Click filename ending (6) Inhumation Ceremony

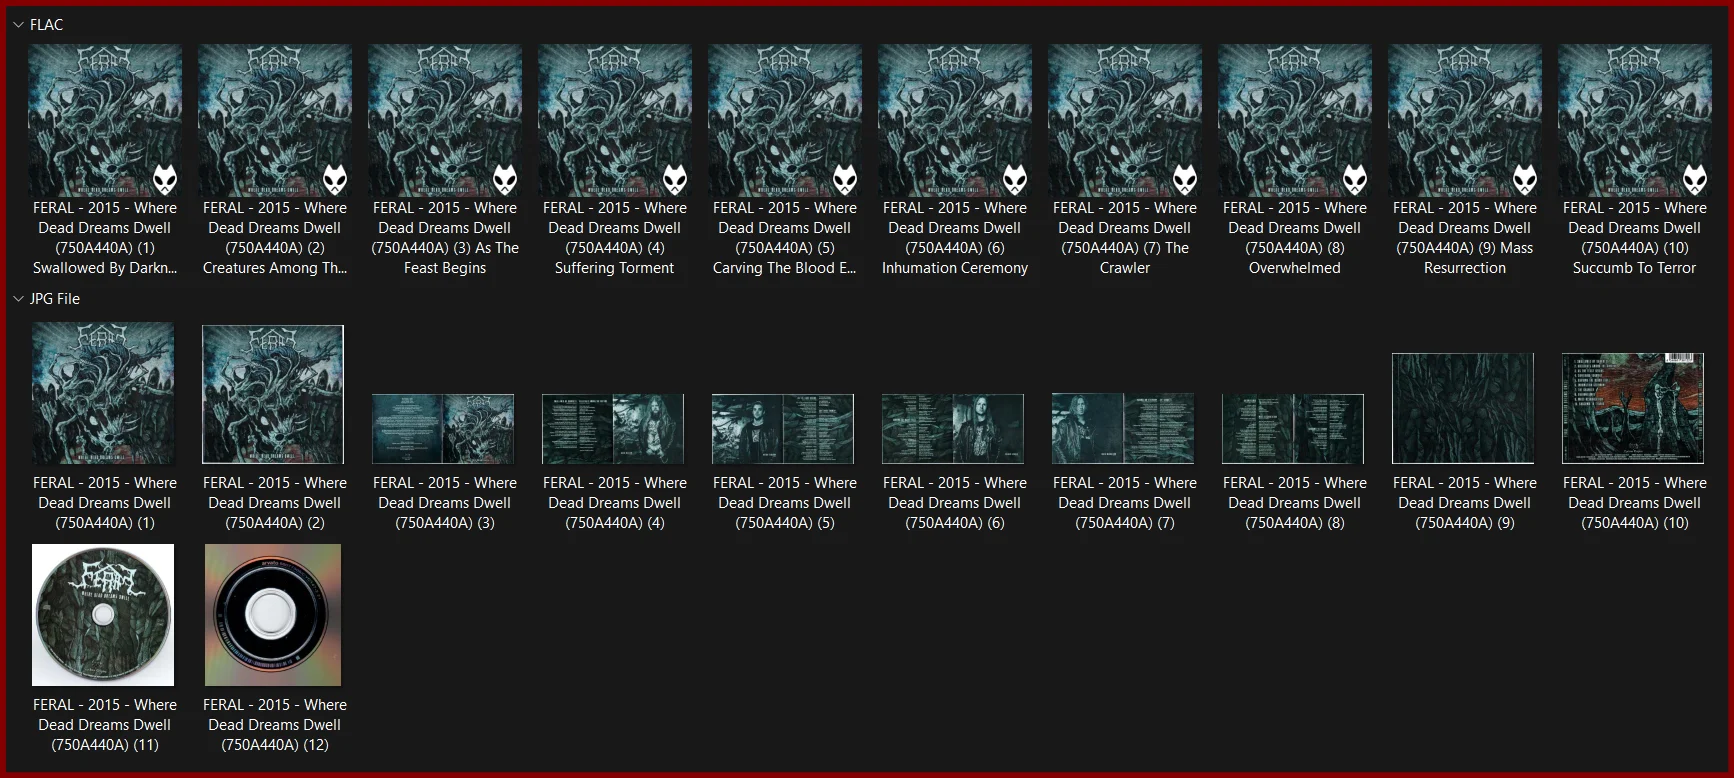tap(955, 238)
